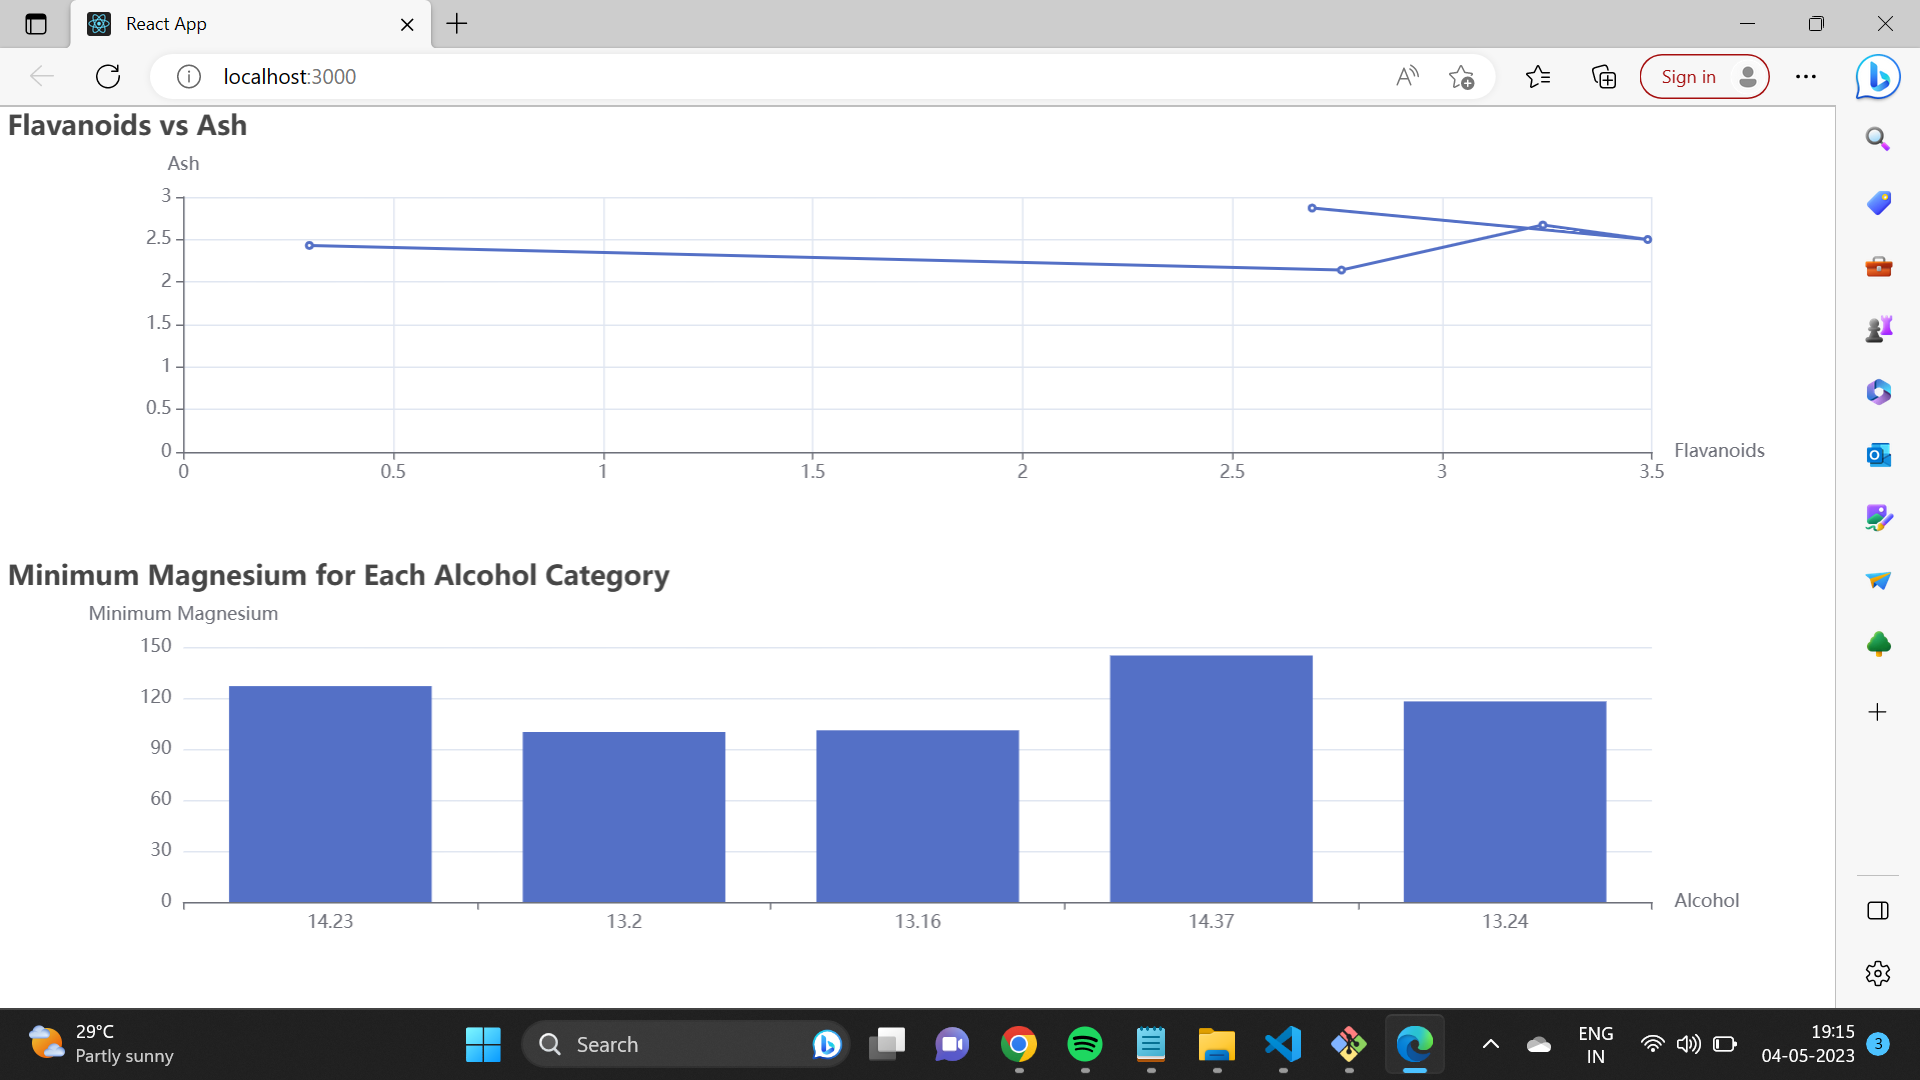Screen dimensions: 1920x1080
Task: Open the tab actions menu icon
Action: pos(36,24)
